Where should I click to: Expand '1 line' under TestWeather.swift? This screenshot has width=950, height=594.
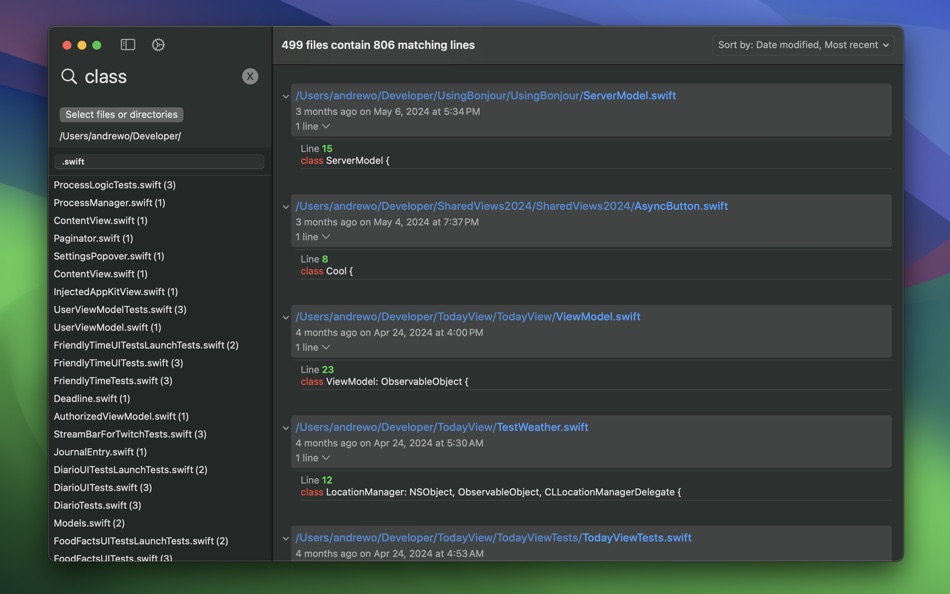click(x=313, y=458)
